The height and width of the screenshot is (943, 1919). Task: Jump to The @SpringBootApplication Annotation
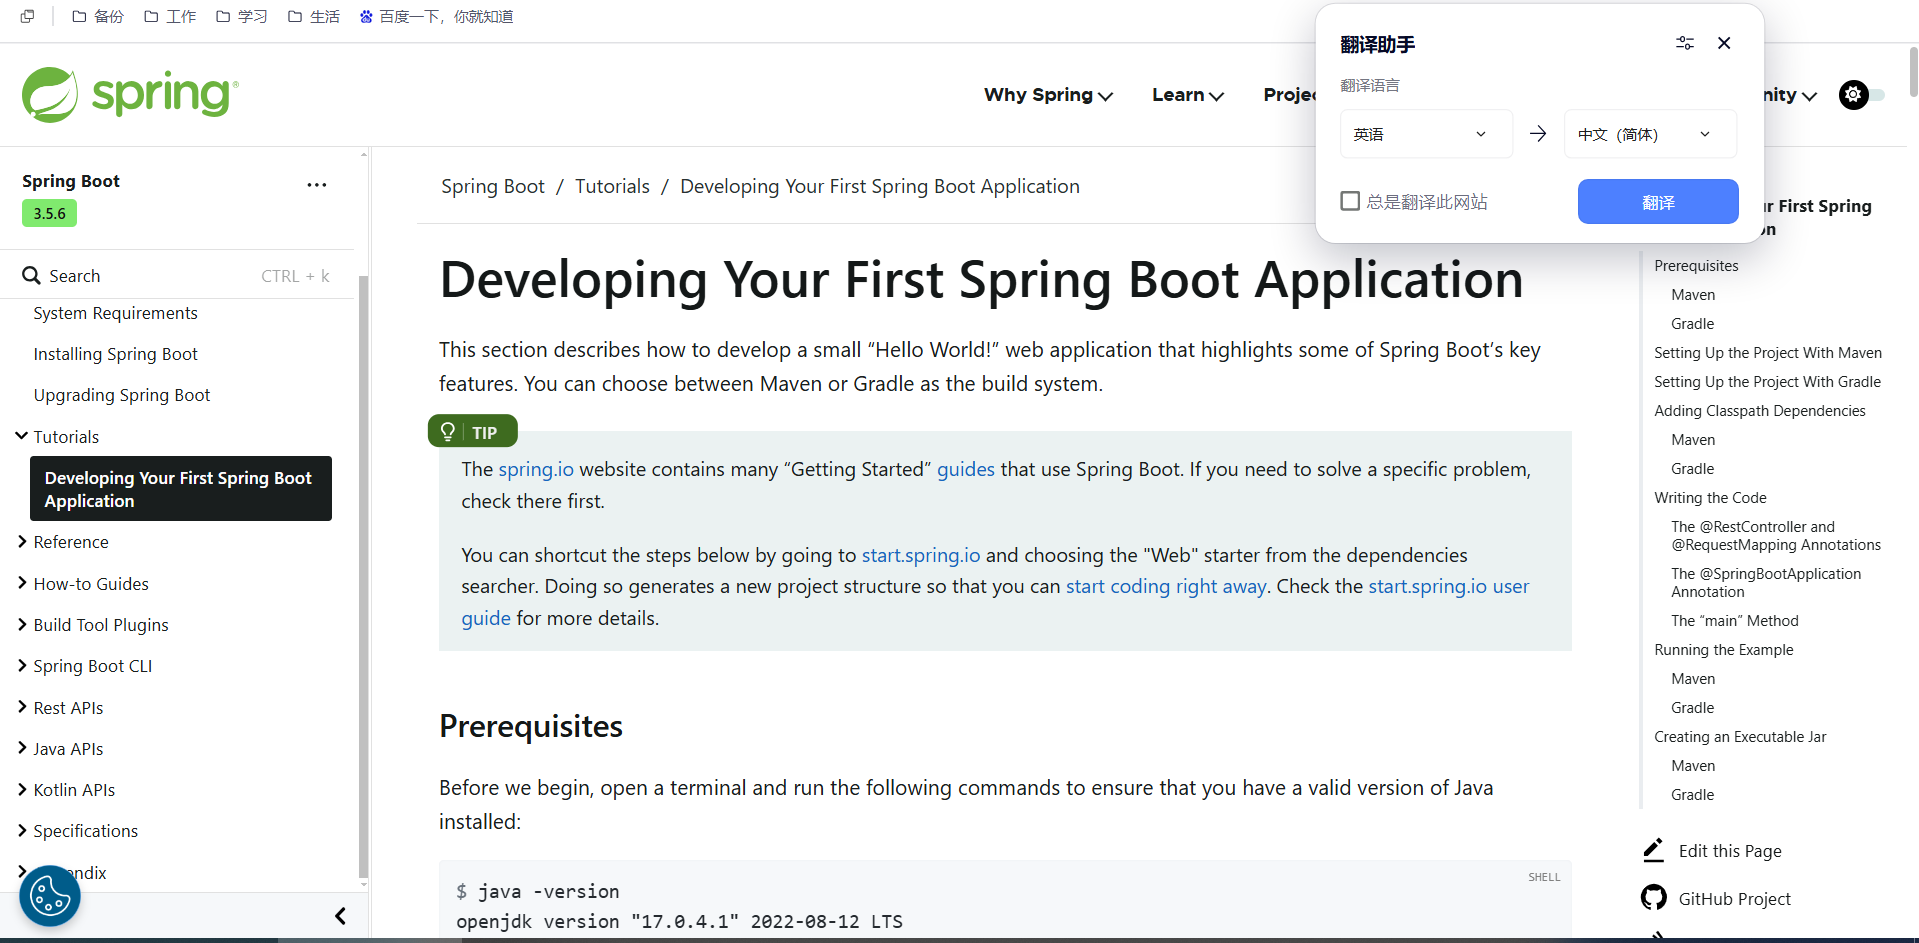coord(1766,582)
